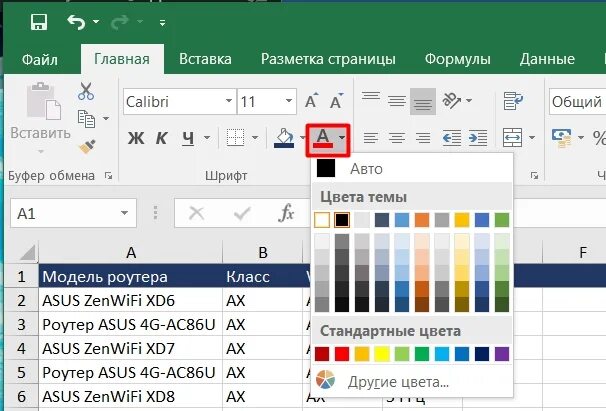Select column A header
This screenshot has width=606, height=411.
click(x=131, y=252)
